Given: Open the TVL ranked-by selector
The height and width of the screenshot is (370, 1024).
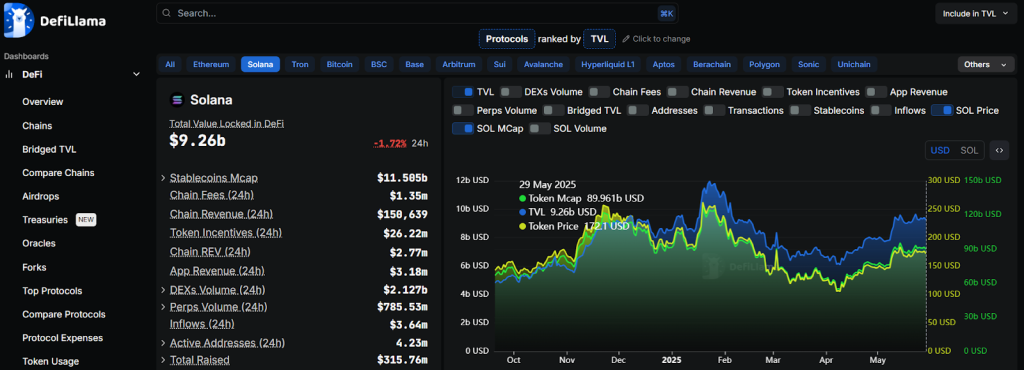Looking at the screenshot, I should [600, 39].
